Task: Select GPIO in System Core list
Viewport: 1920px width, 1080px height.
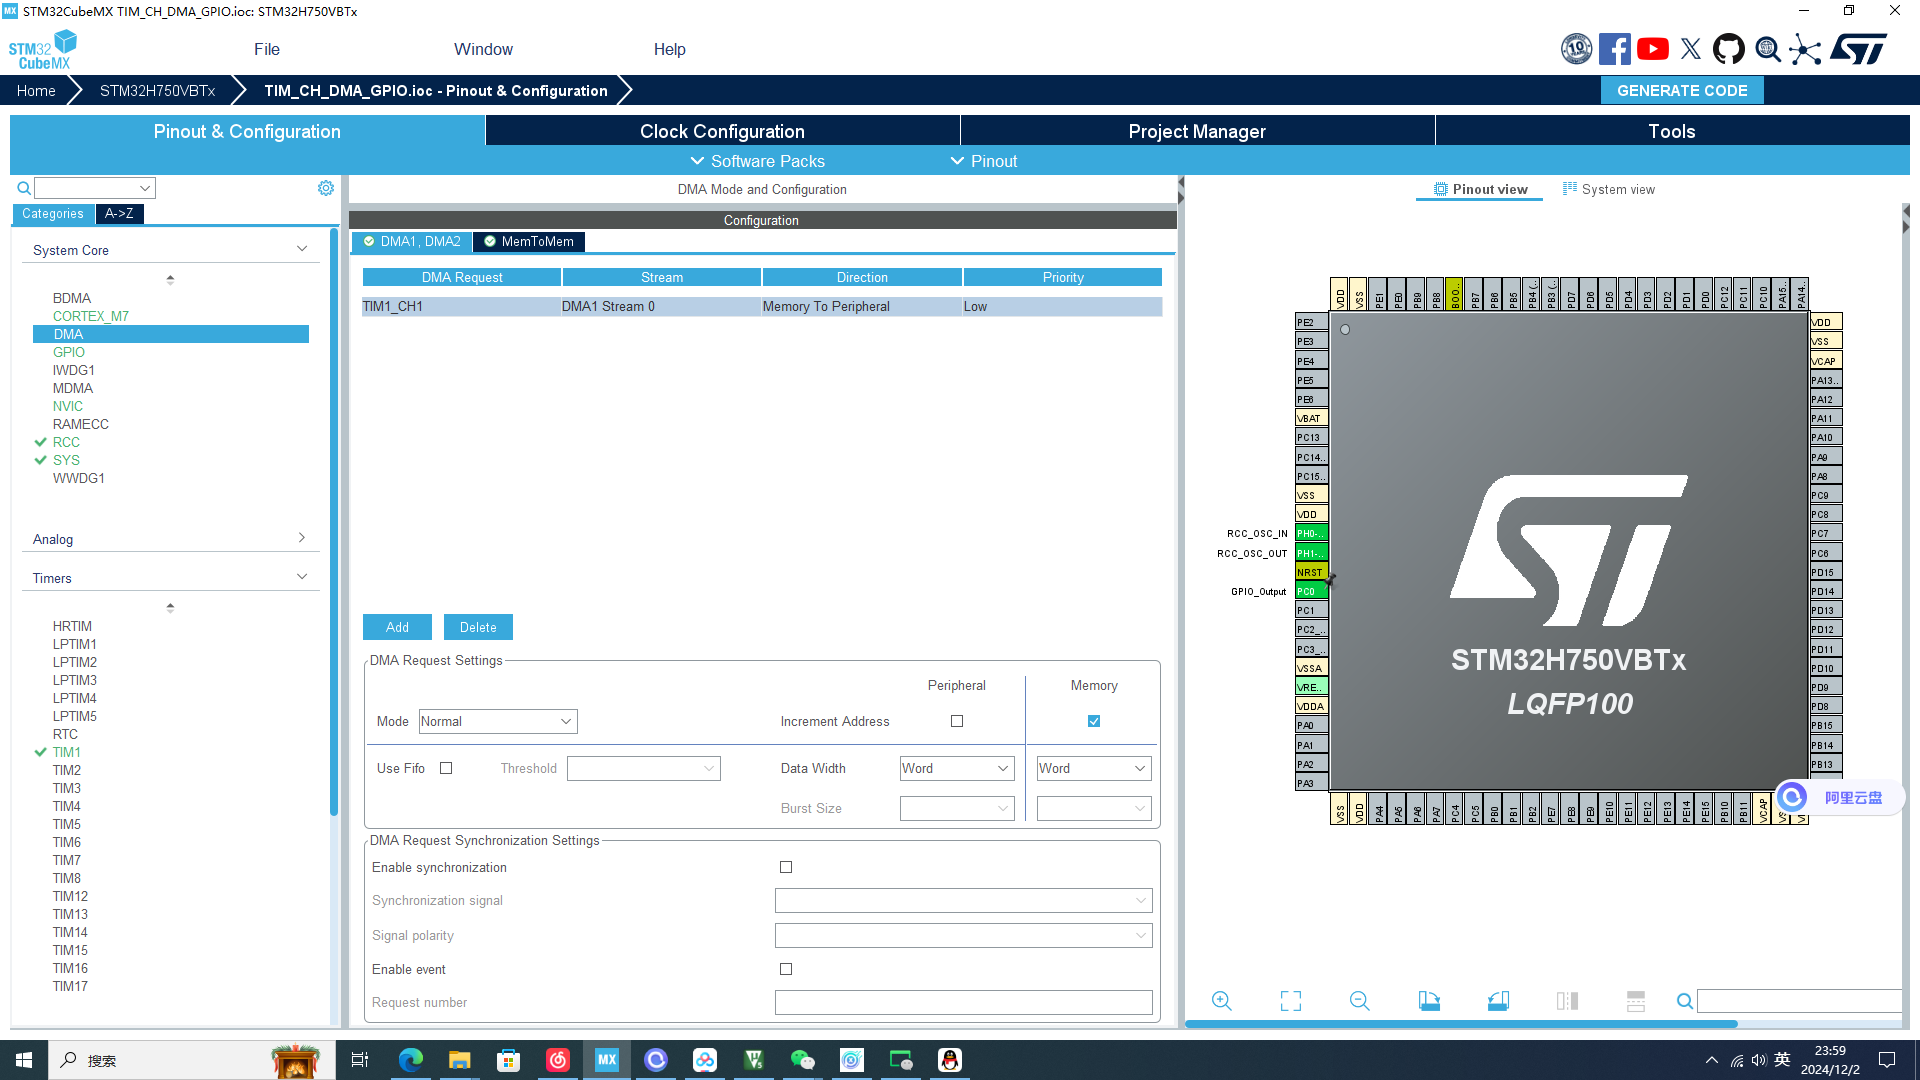Action: pos(69,352)
